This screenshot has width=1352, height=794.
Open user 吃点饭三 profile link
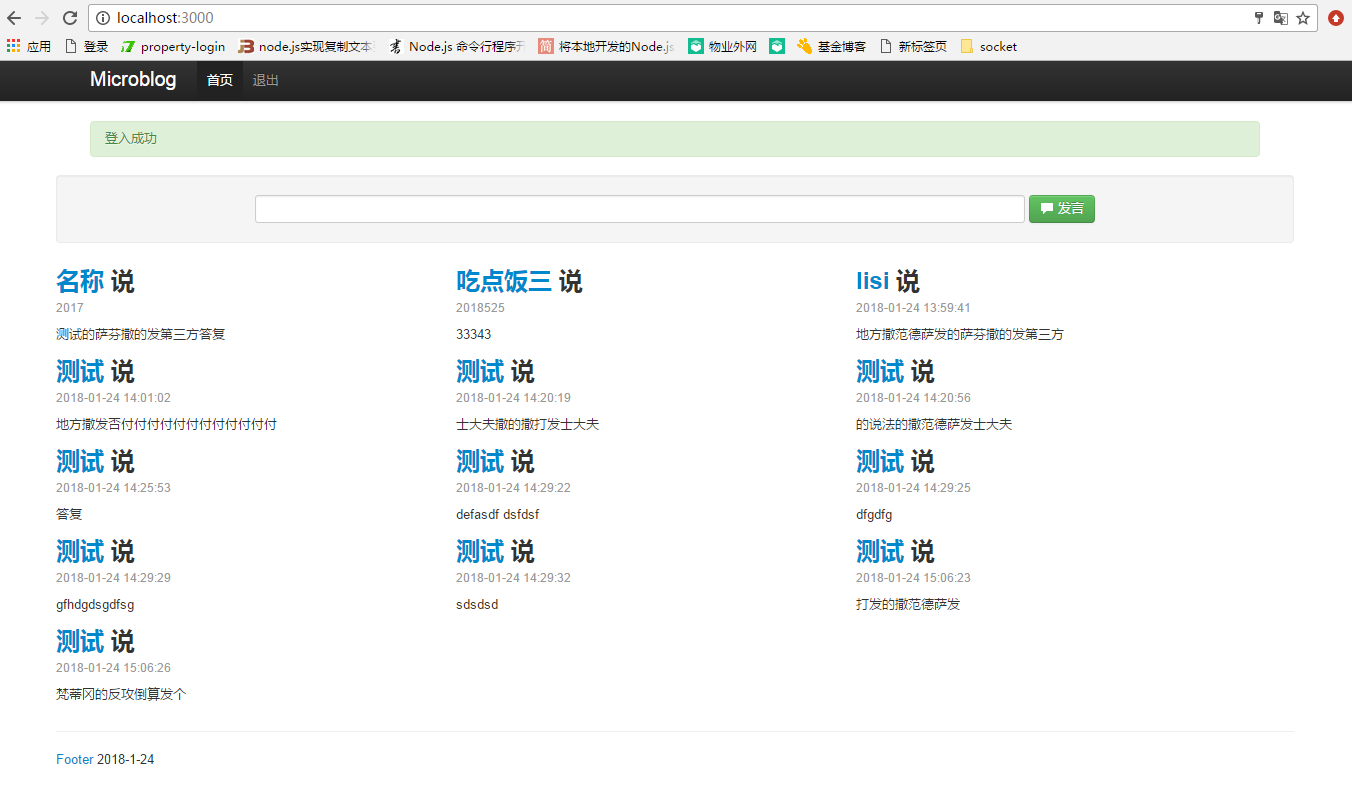(504, 282)
